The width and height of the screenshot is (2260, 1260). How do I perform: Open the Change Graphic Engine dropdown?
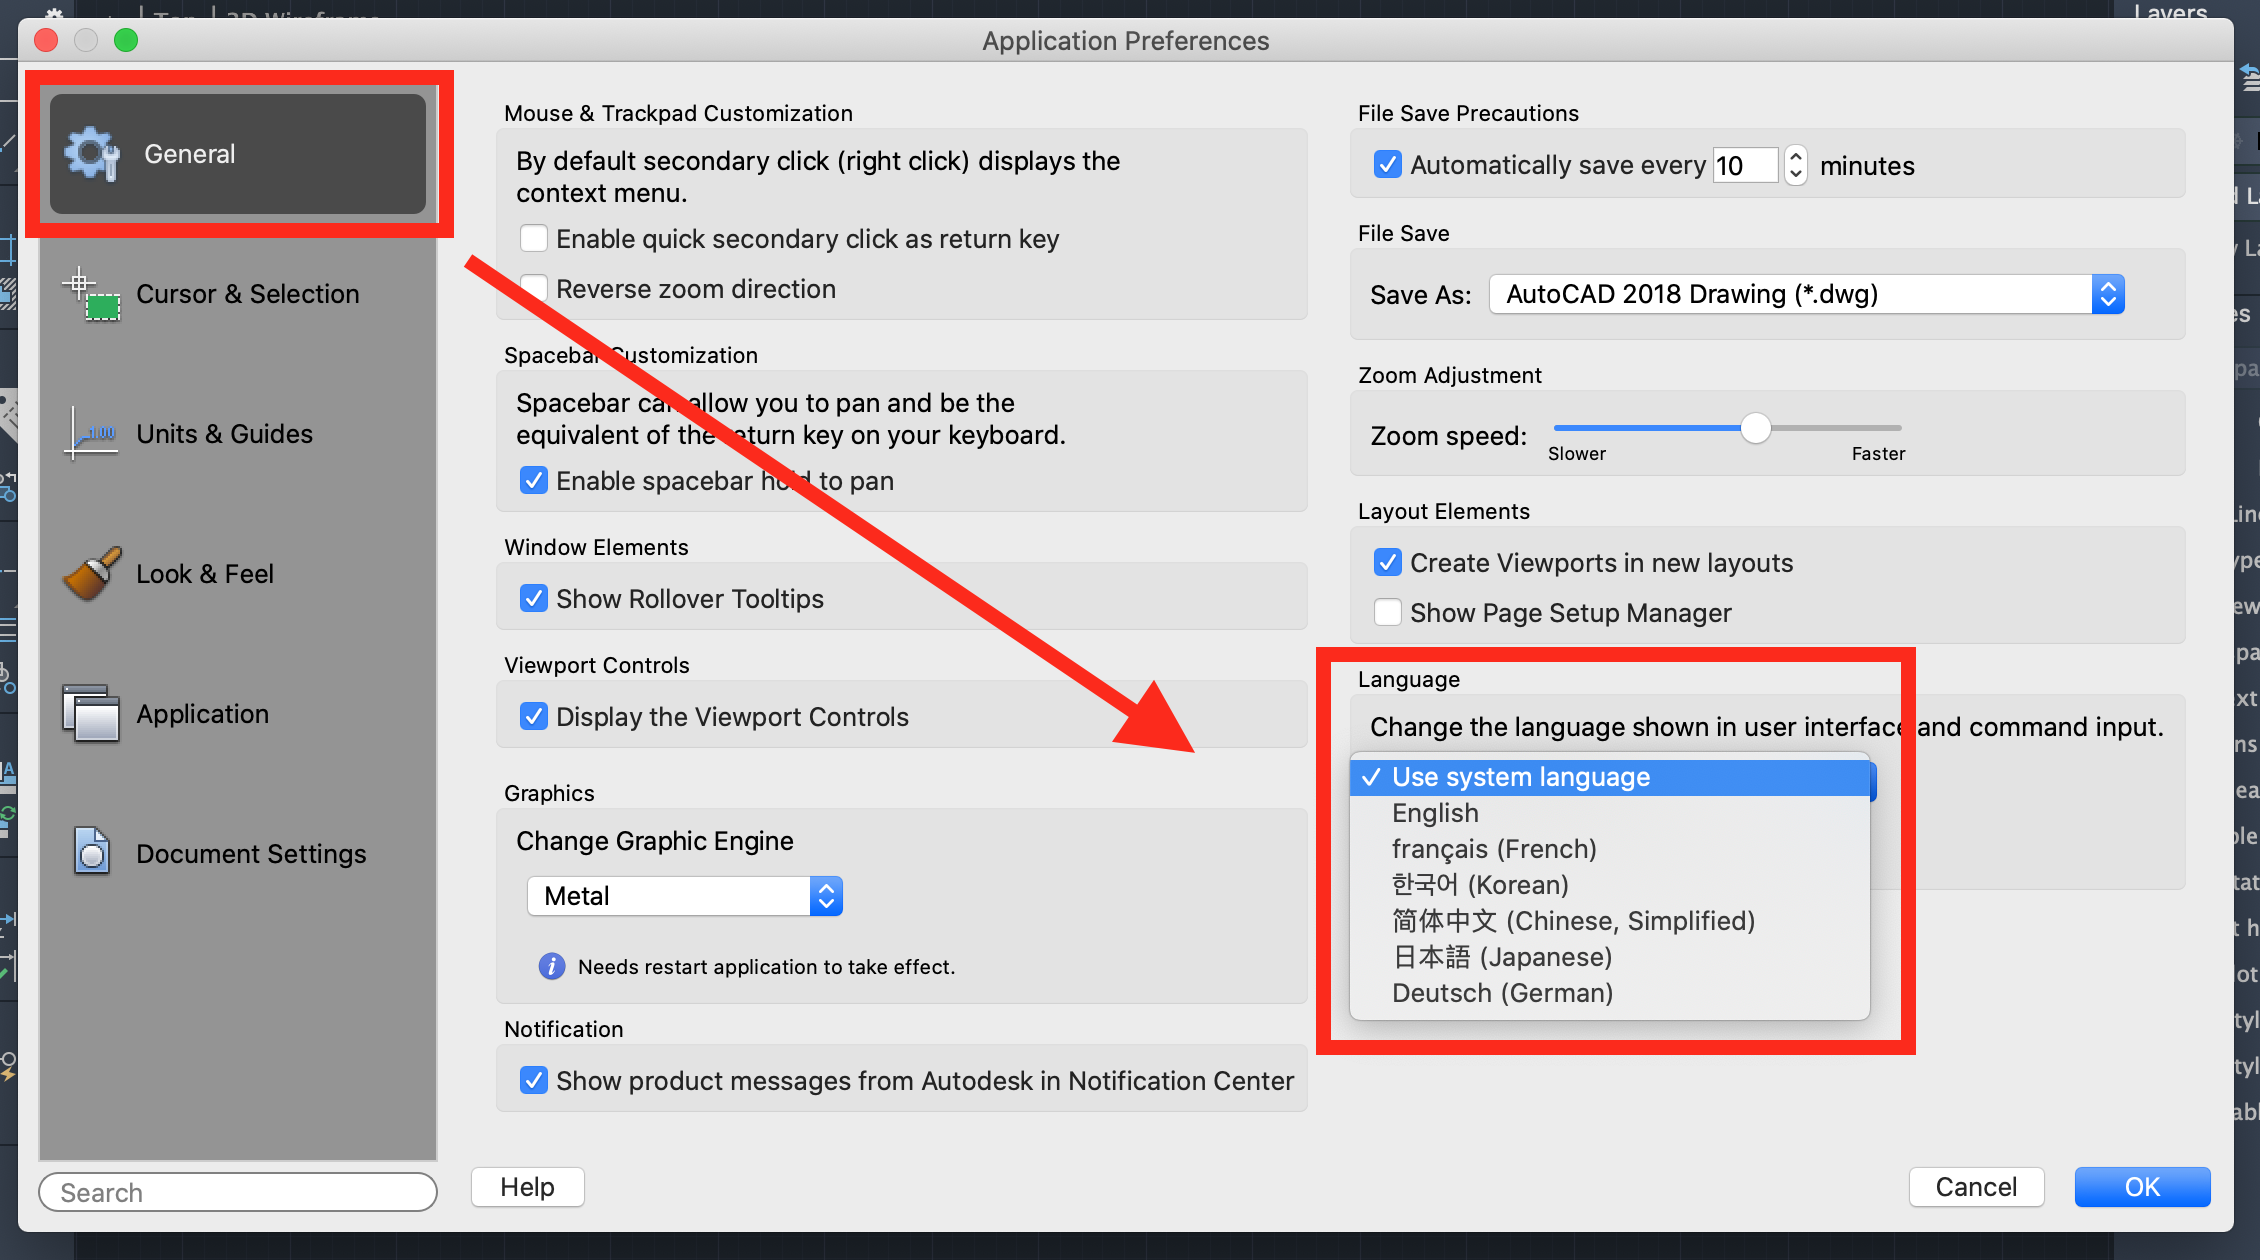824,895
